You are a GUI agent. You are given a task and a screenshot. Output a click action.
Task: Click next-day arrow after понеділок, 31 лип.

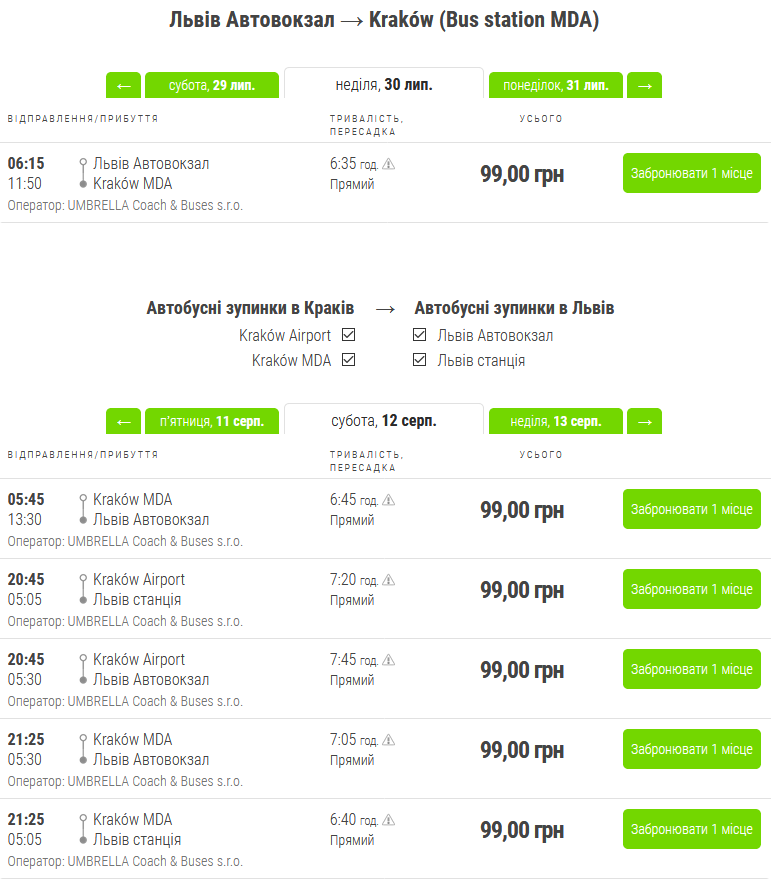645,86
